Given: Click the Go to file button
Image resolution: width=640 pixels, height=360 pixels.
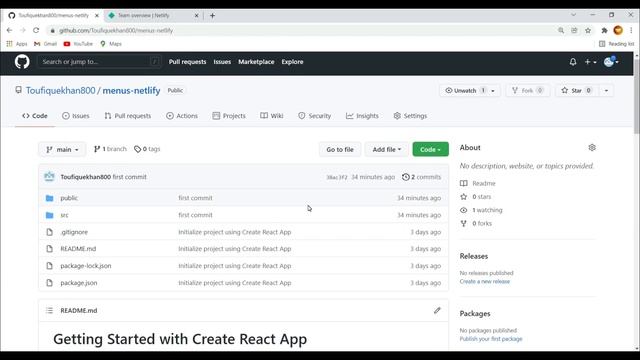Looking at the screenshot, I should pyautogui.click(x=340, y=149).
